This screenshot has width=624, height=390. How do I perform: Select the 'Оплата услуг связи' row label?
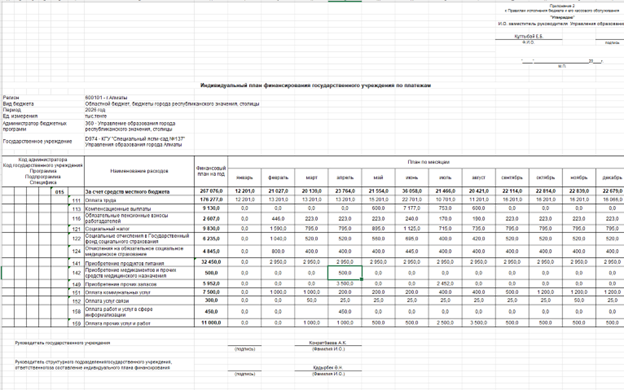(139, 301)
